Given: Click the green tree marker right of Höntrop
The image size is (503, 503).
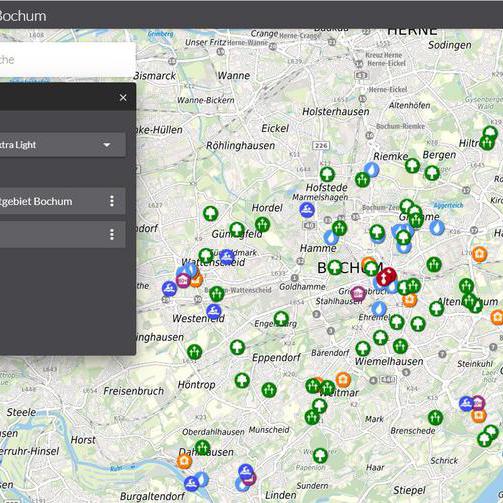Looking at the screenshot, I should (x=242, y=380).
